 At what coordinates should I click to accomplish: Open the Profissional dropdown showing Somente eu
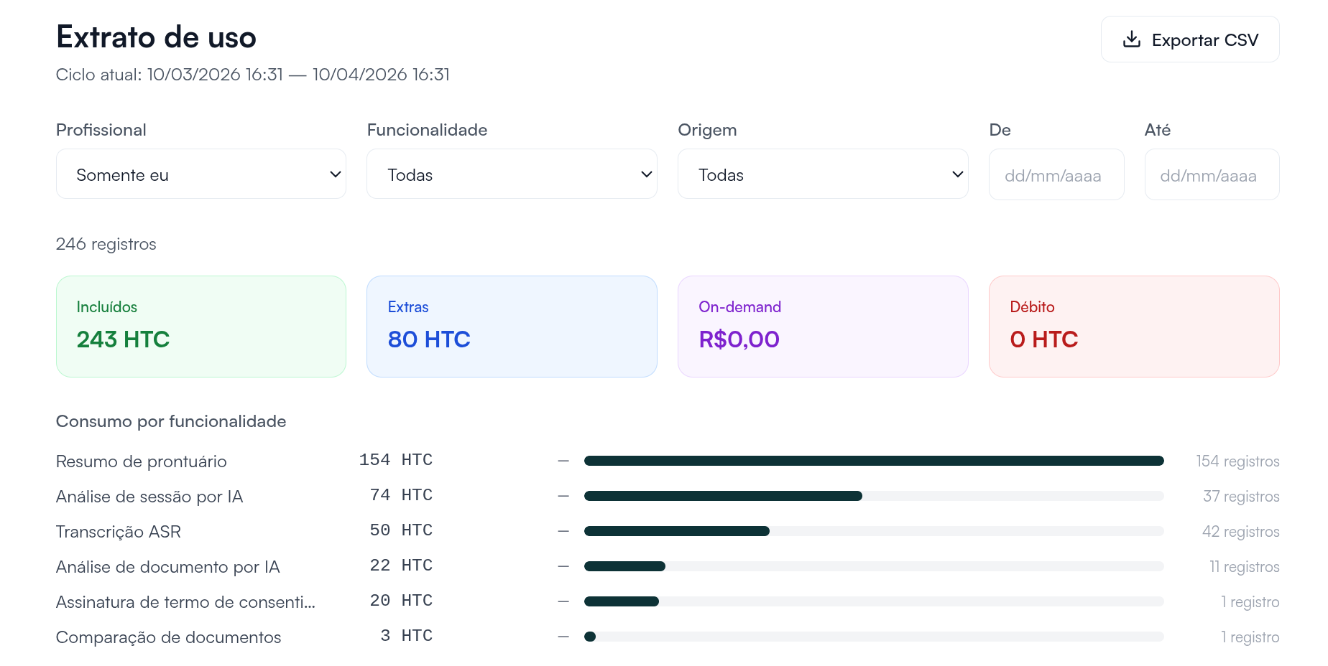(201, 174)
